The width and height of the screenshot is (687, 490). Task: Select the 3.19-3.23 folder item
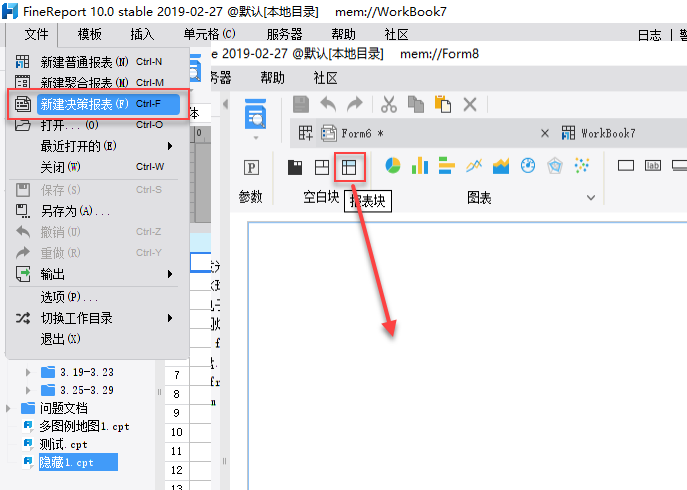(x=78, y=373)
